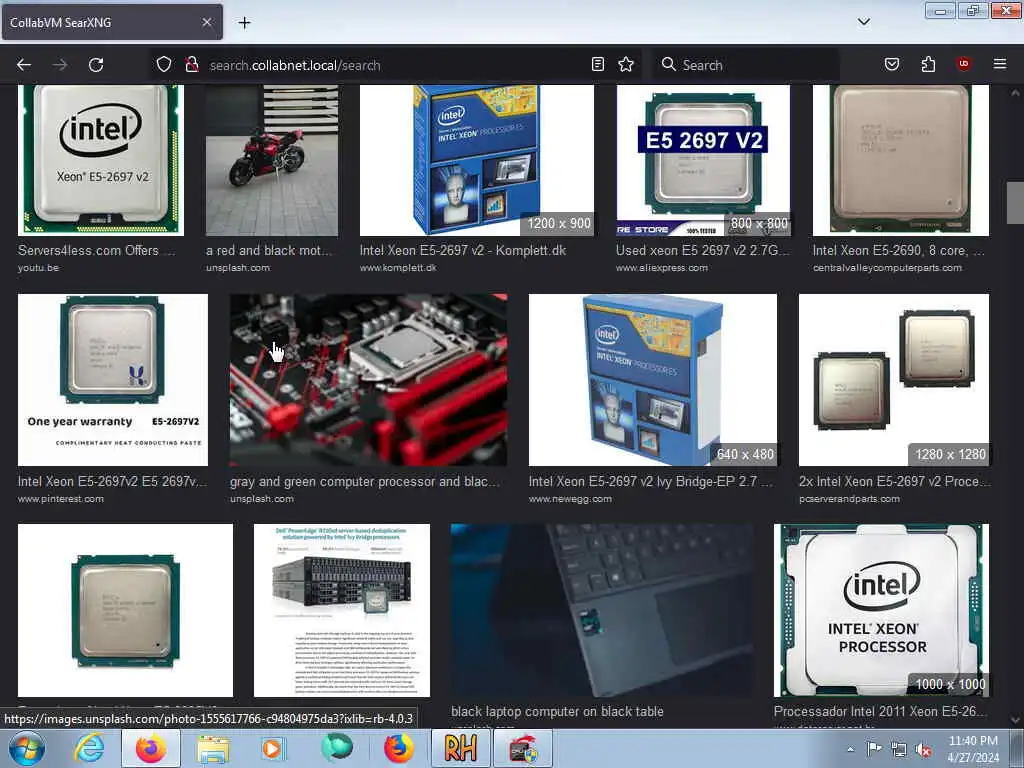Screen dimensions: 1024x768
Task: Click the Firefox Search box
Action: [x=744, y=65]
